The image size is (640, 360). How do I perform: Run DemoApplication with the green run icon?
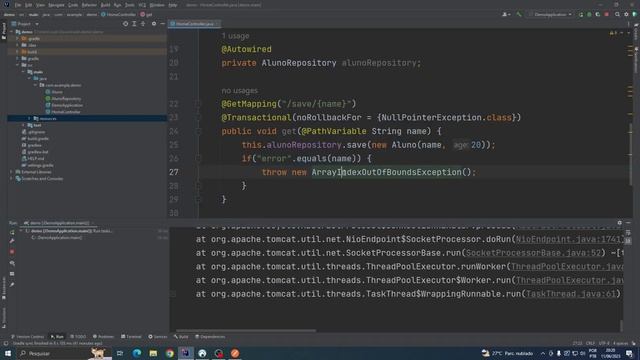(x=581, y=14)
